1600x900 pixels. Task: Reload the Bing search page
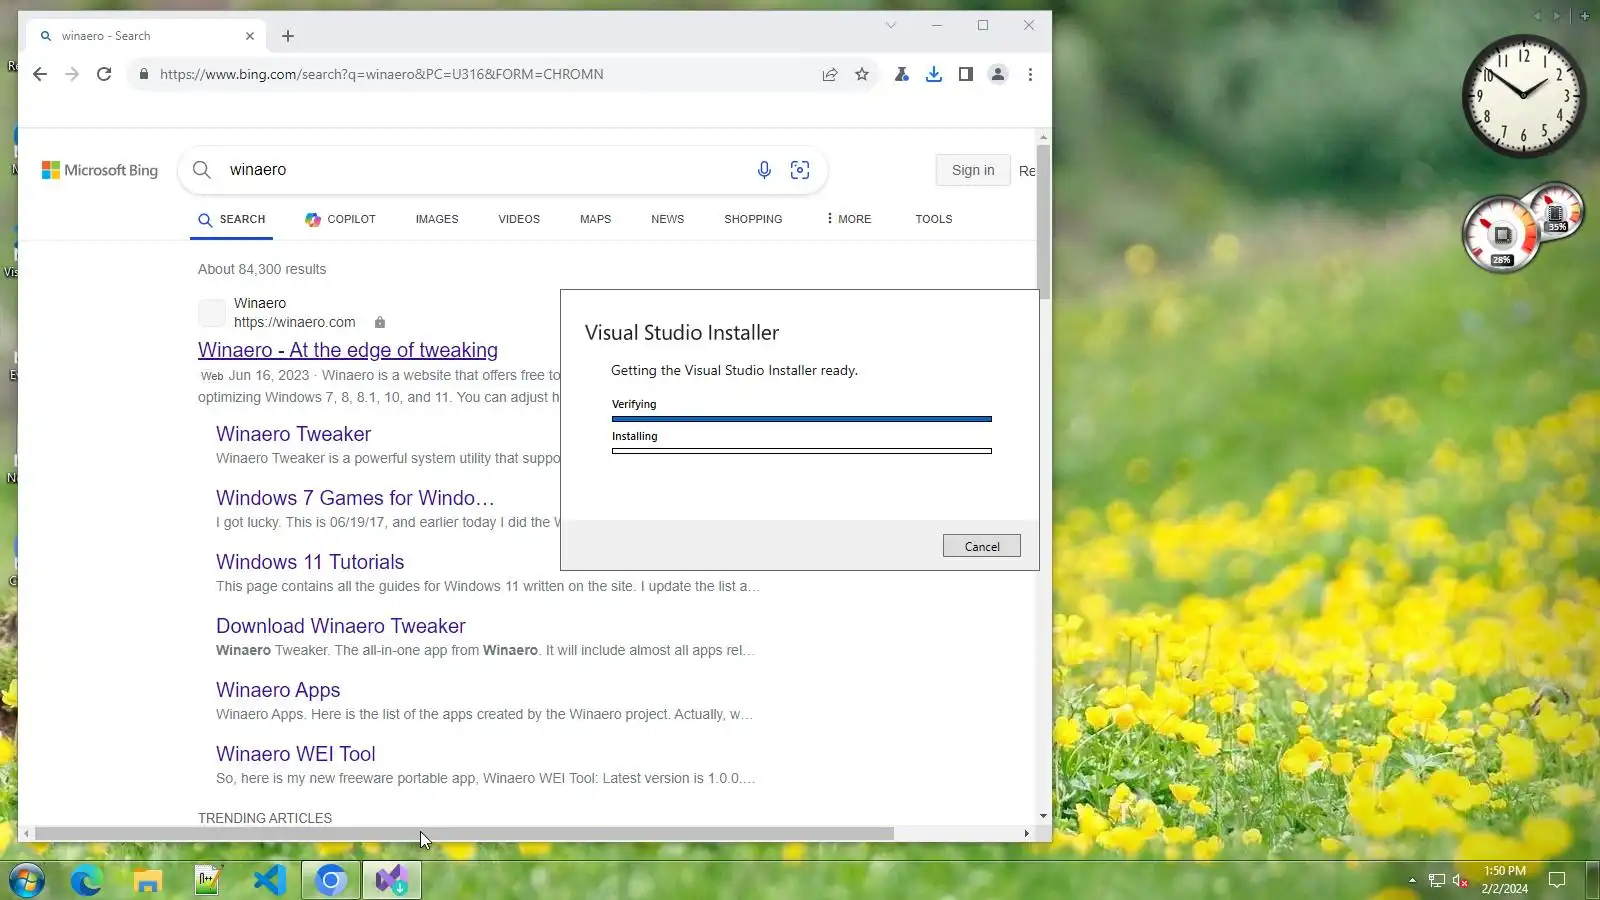pyautogui.click(x=104, y=74)
